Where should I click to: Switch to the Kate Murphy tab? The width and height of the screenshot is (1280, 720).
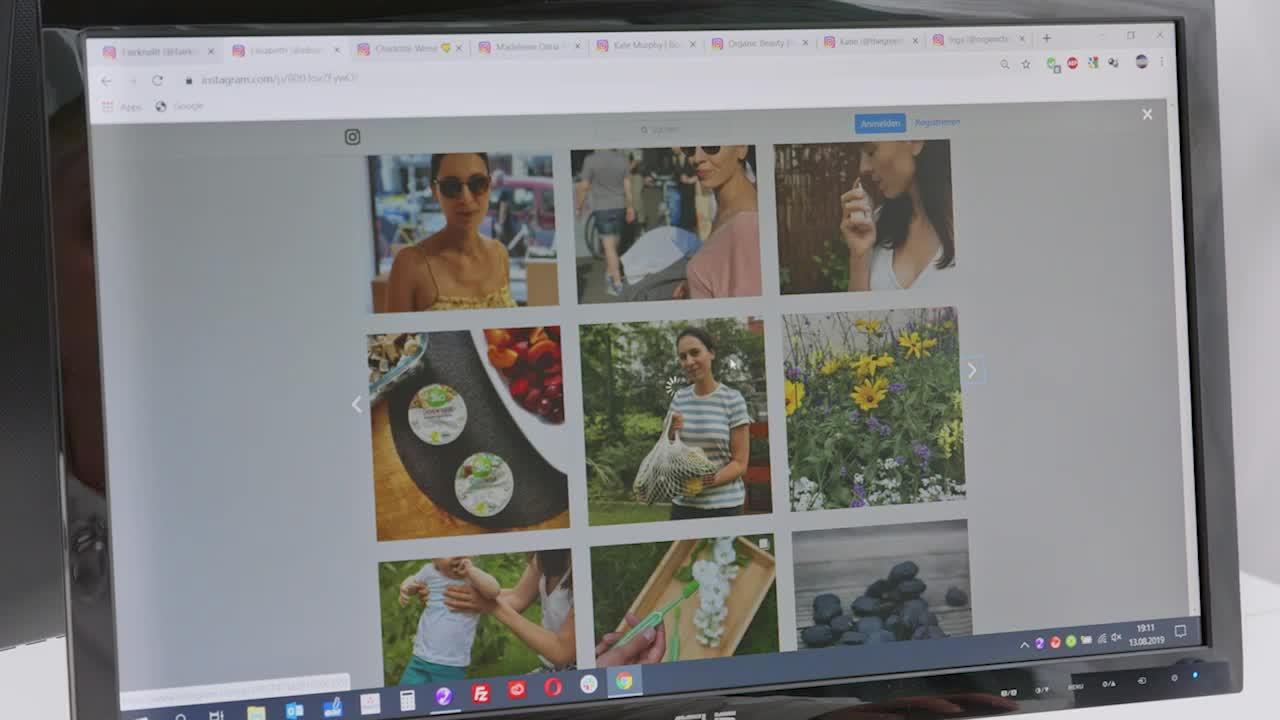pyautogui.click(x=645, y=45)
